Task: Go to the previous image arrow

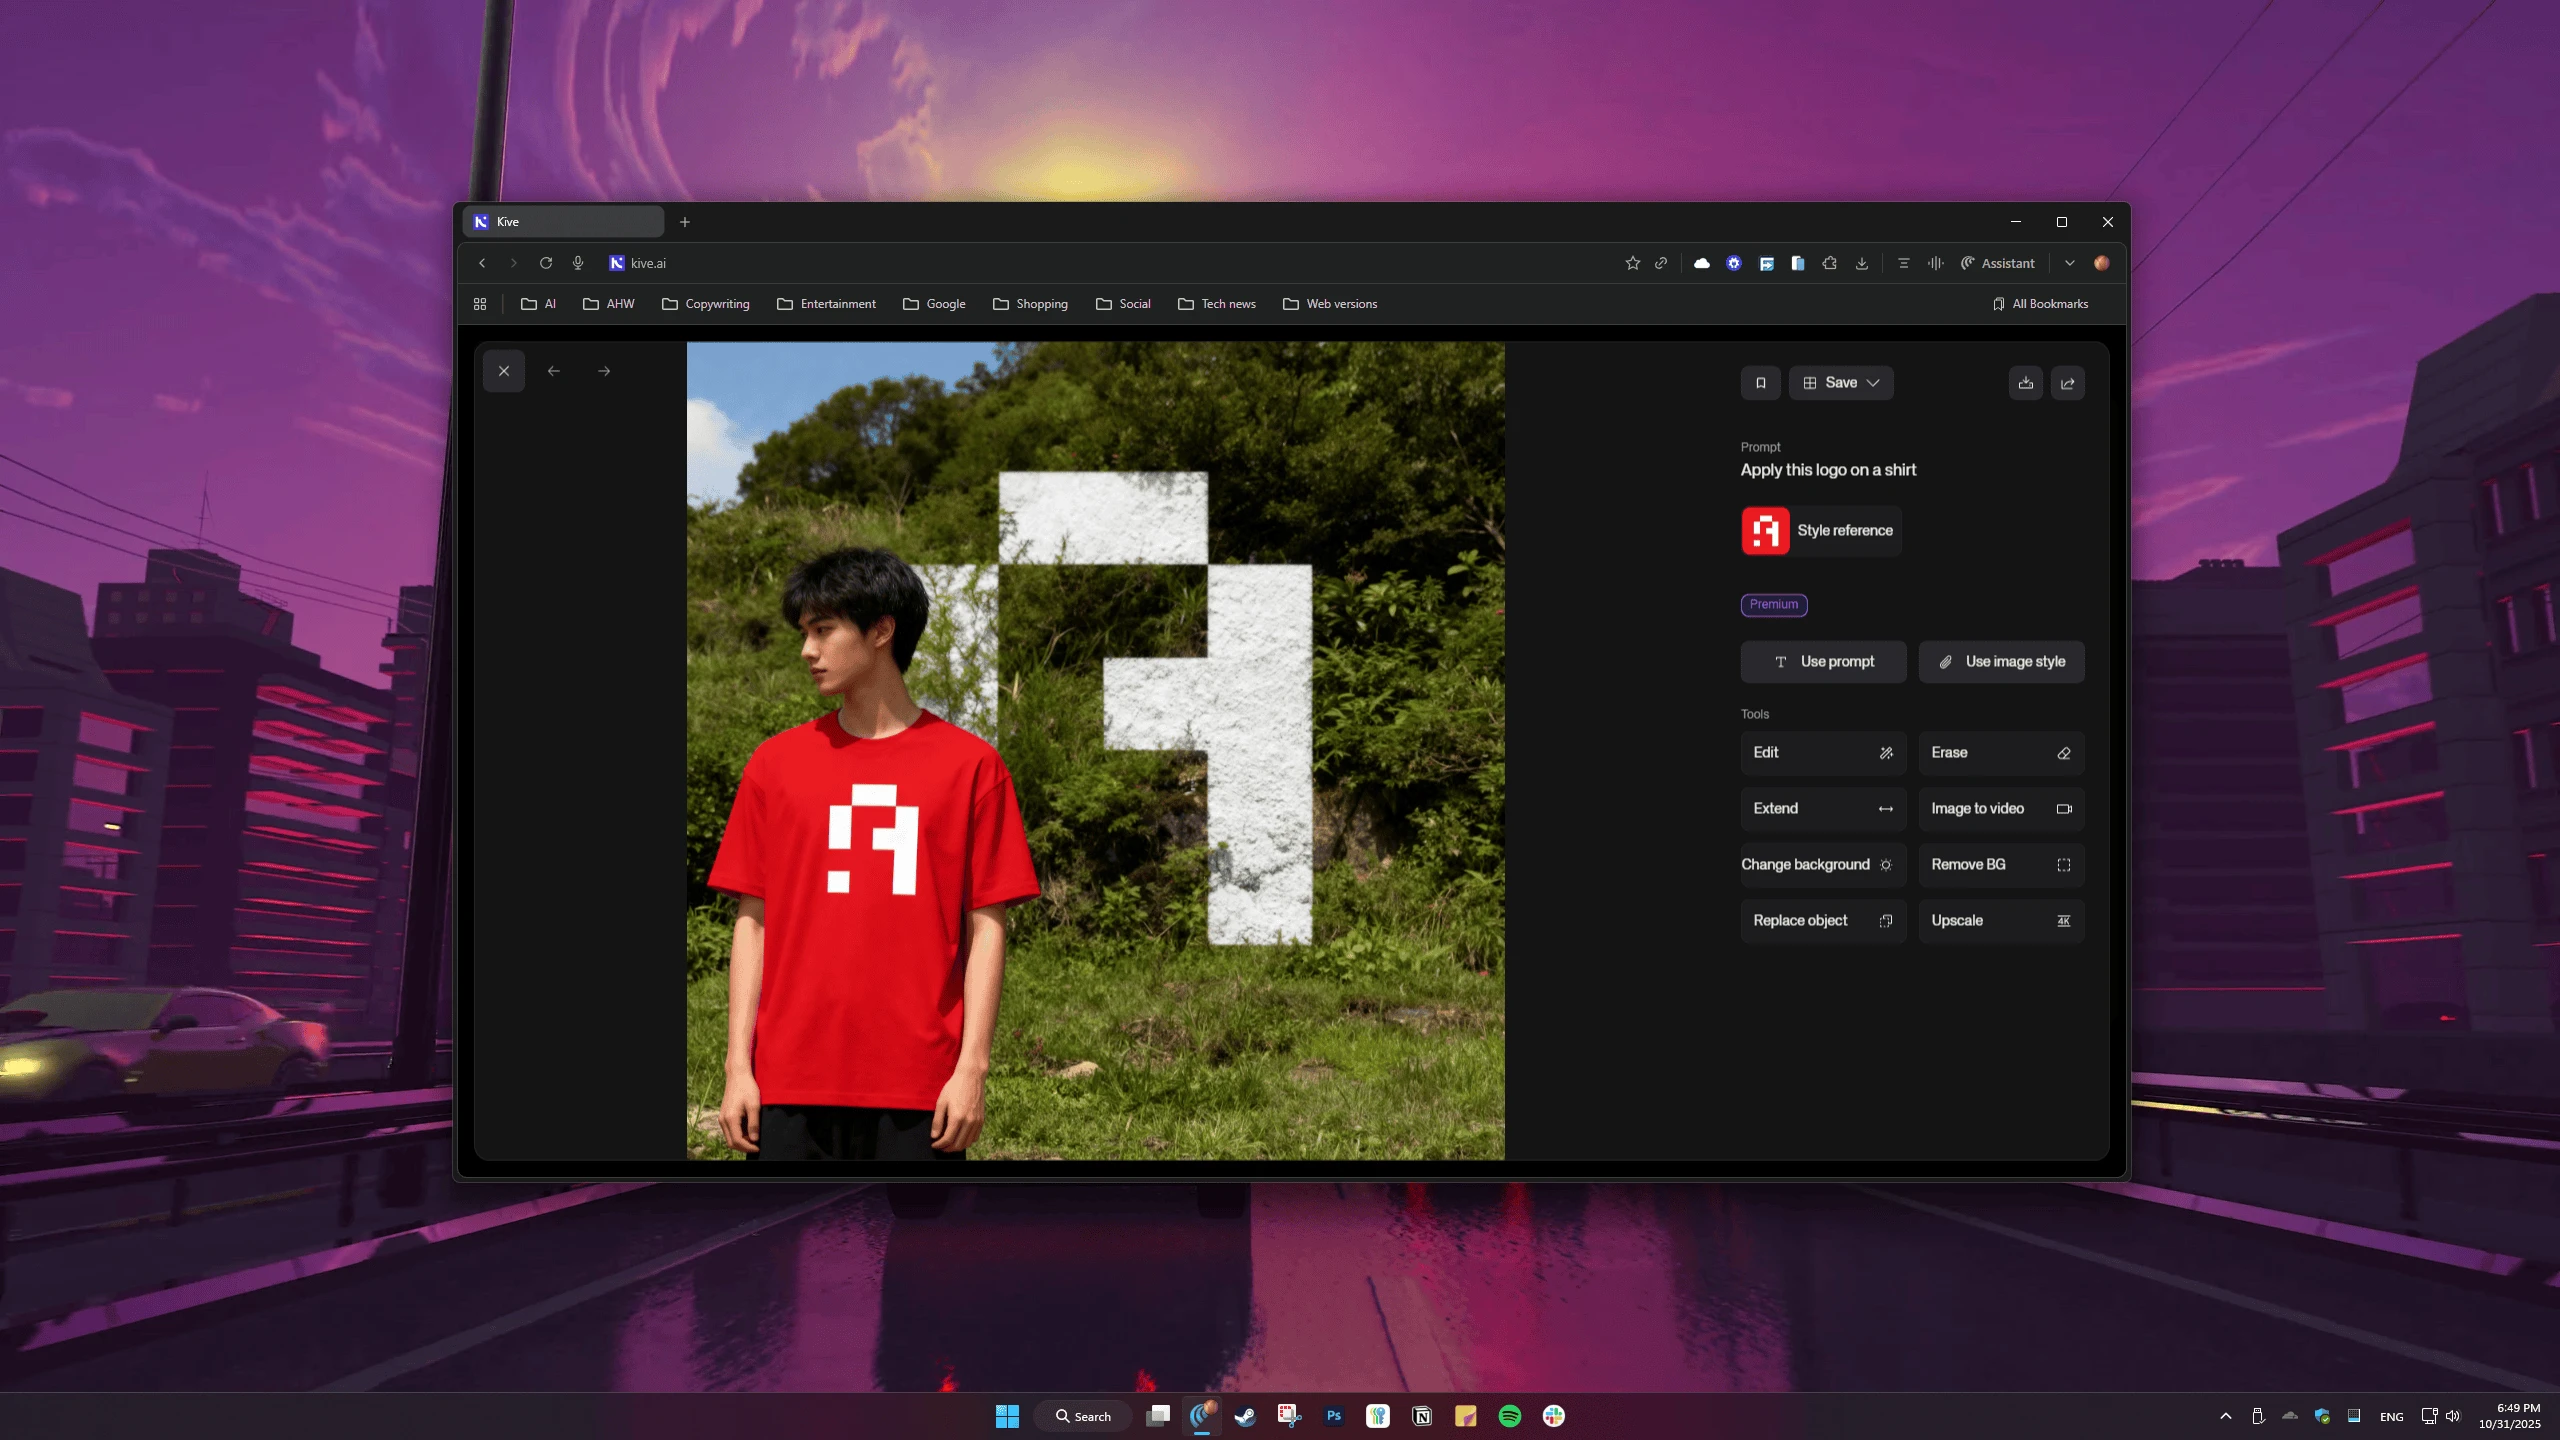Action: pyautogui.click(x=554, y=371)
